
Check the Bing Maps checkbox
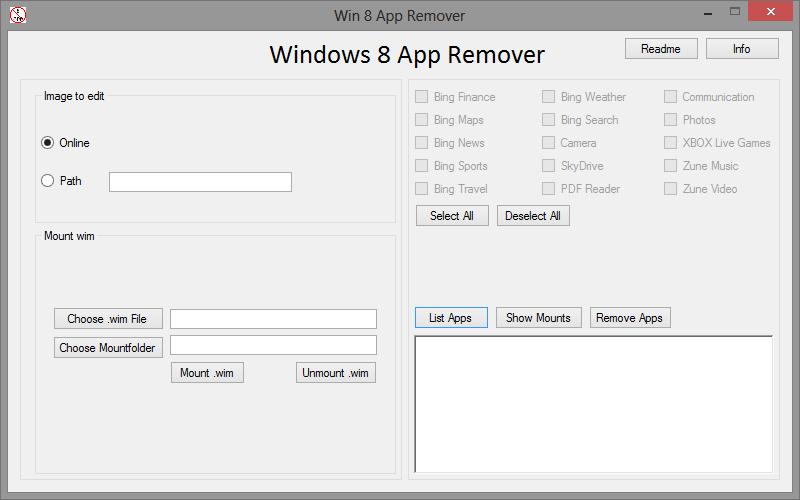click(421, 119)
